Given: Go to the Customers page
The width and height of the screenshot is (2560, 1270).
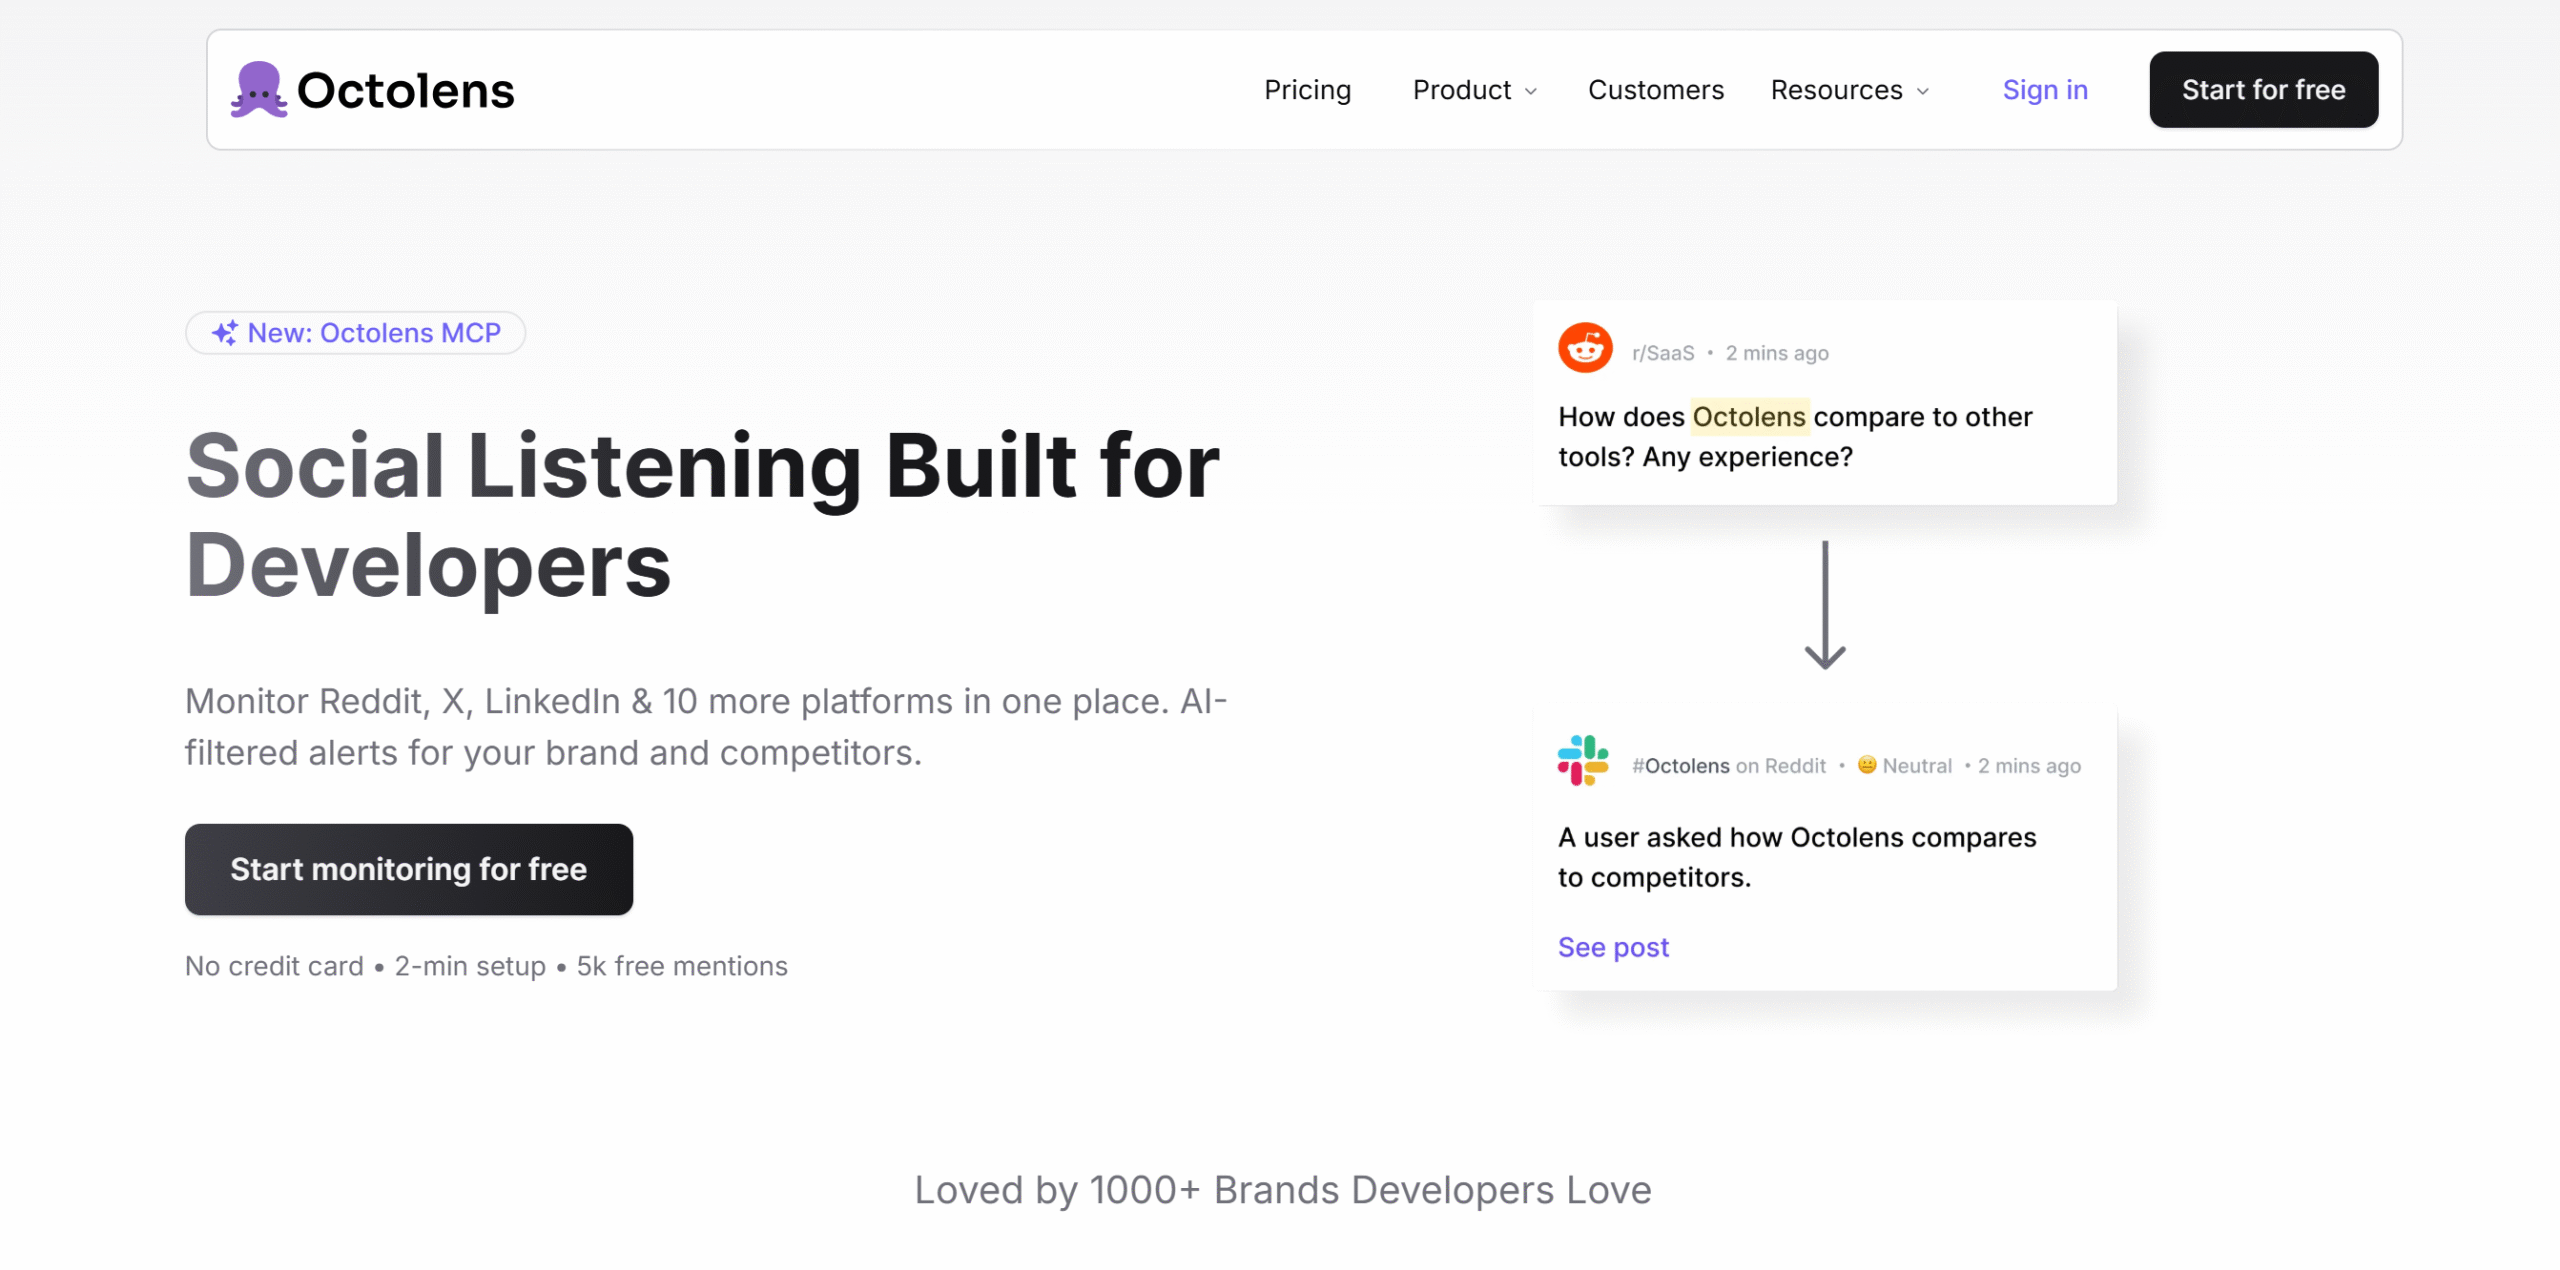Looking at the screenshot, I should [x=1656, y=90].
